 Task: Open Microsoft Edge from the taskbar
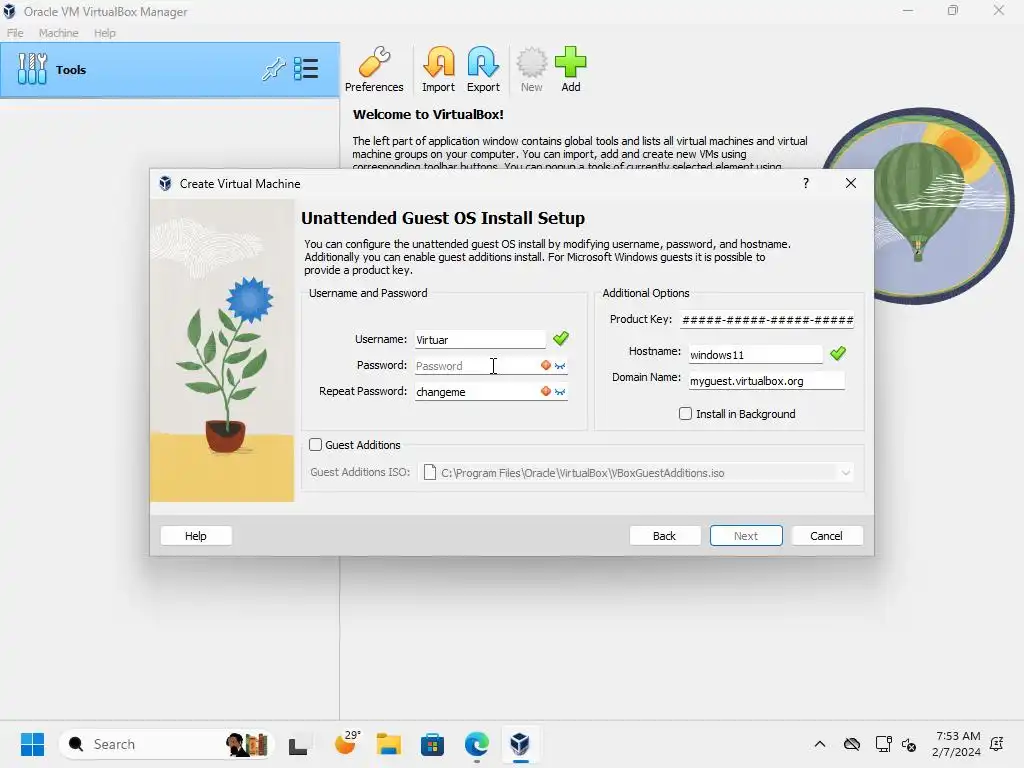click(477, 744)
